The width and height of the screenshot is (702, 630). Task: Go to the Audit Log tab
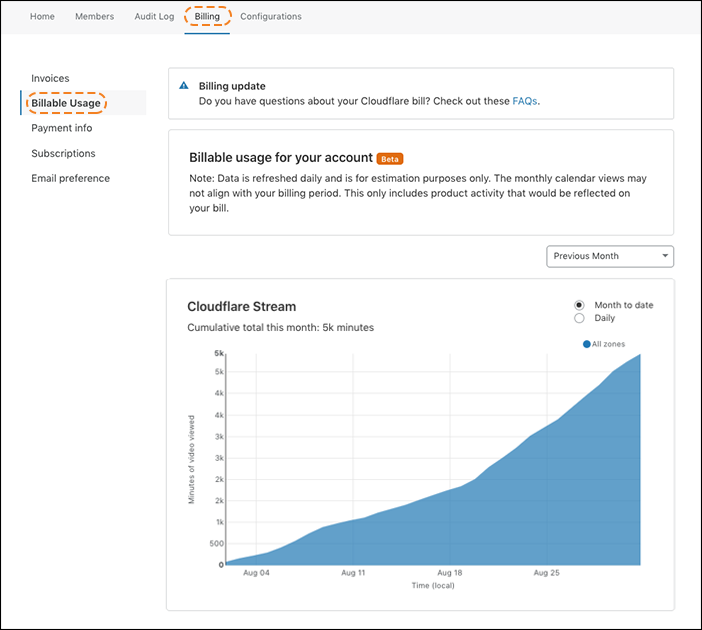(154, 17)
